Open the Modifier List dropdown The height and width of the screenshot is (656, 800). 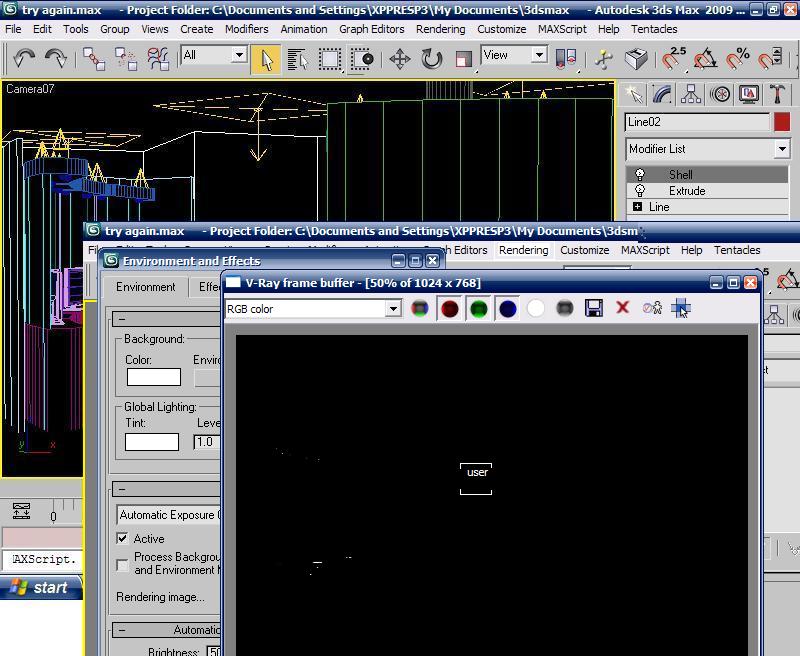tap(782, 149)
